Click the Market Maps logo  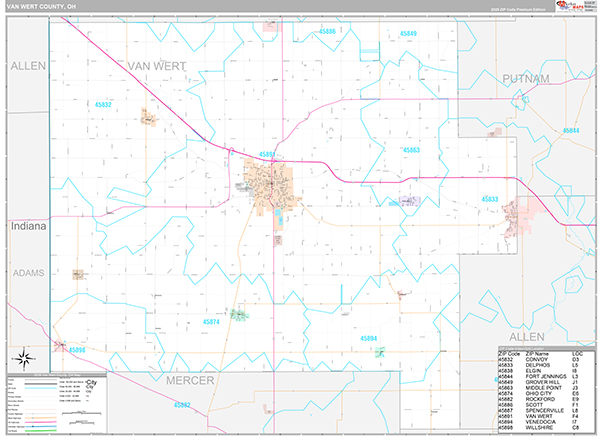[x=572, y=8]
